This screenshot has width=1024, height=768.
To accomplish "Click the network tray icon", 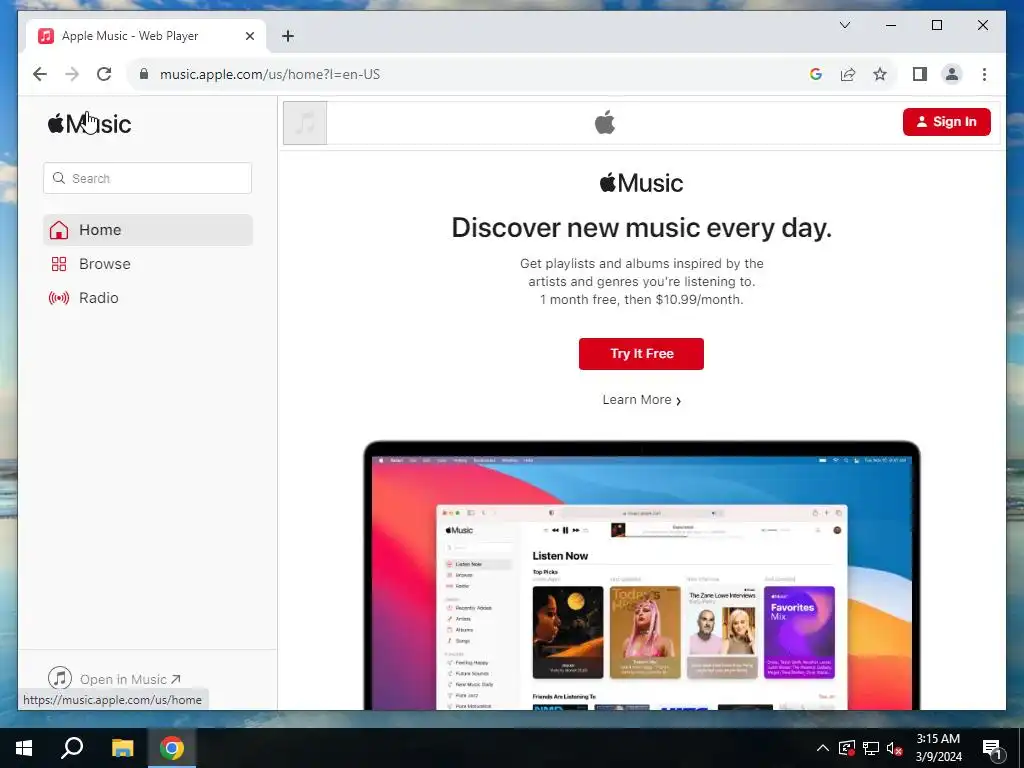I will 871,748.
